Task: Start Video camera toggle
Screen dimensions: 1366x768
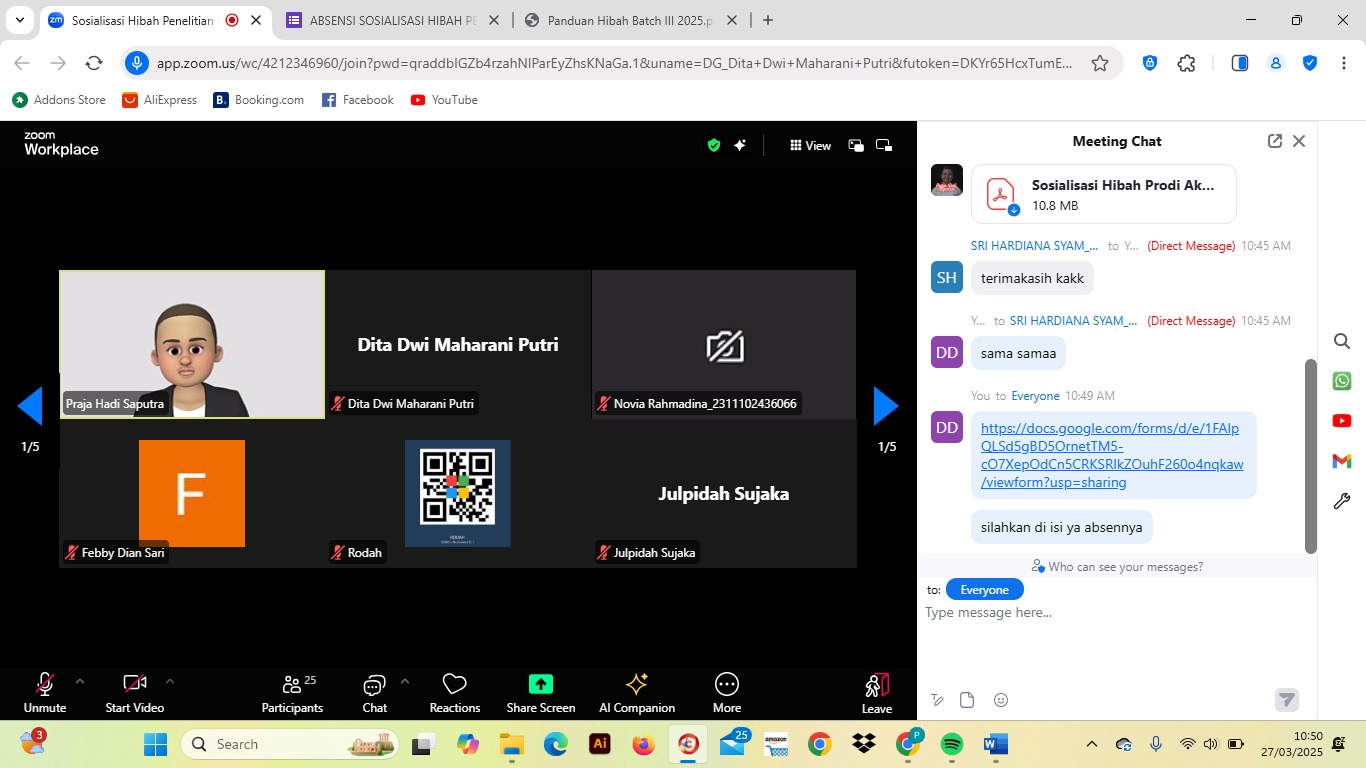Action: pyautogui.click(x=134, y=685)
